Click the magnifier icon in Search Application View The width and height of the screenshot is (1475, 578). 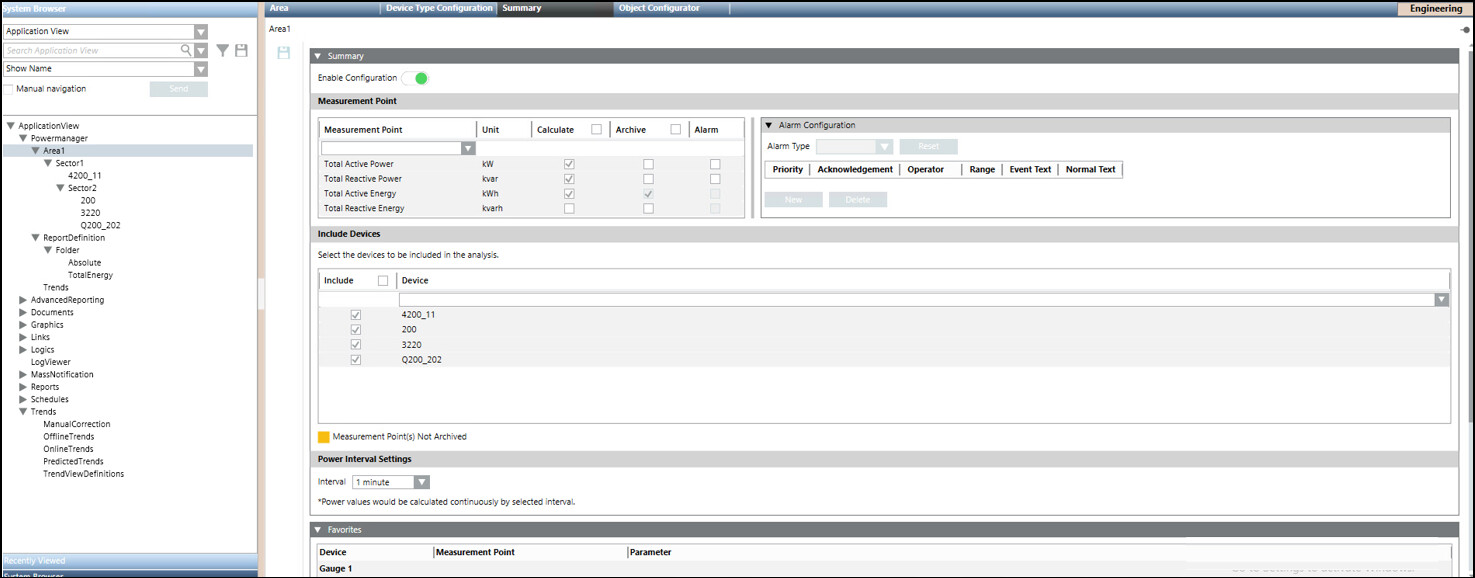click(x=186, y=50)
